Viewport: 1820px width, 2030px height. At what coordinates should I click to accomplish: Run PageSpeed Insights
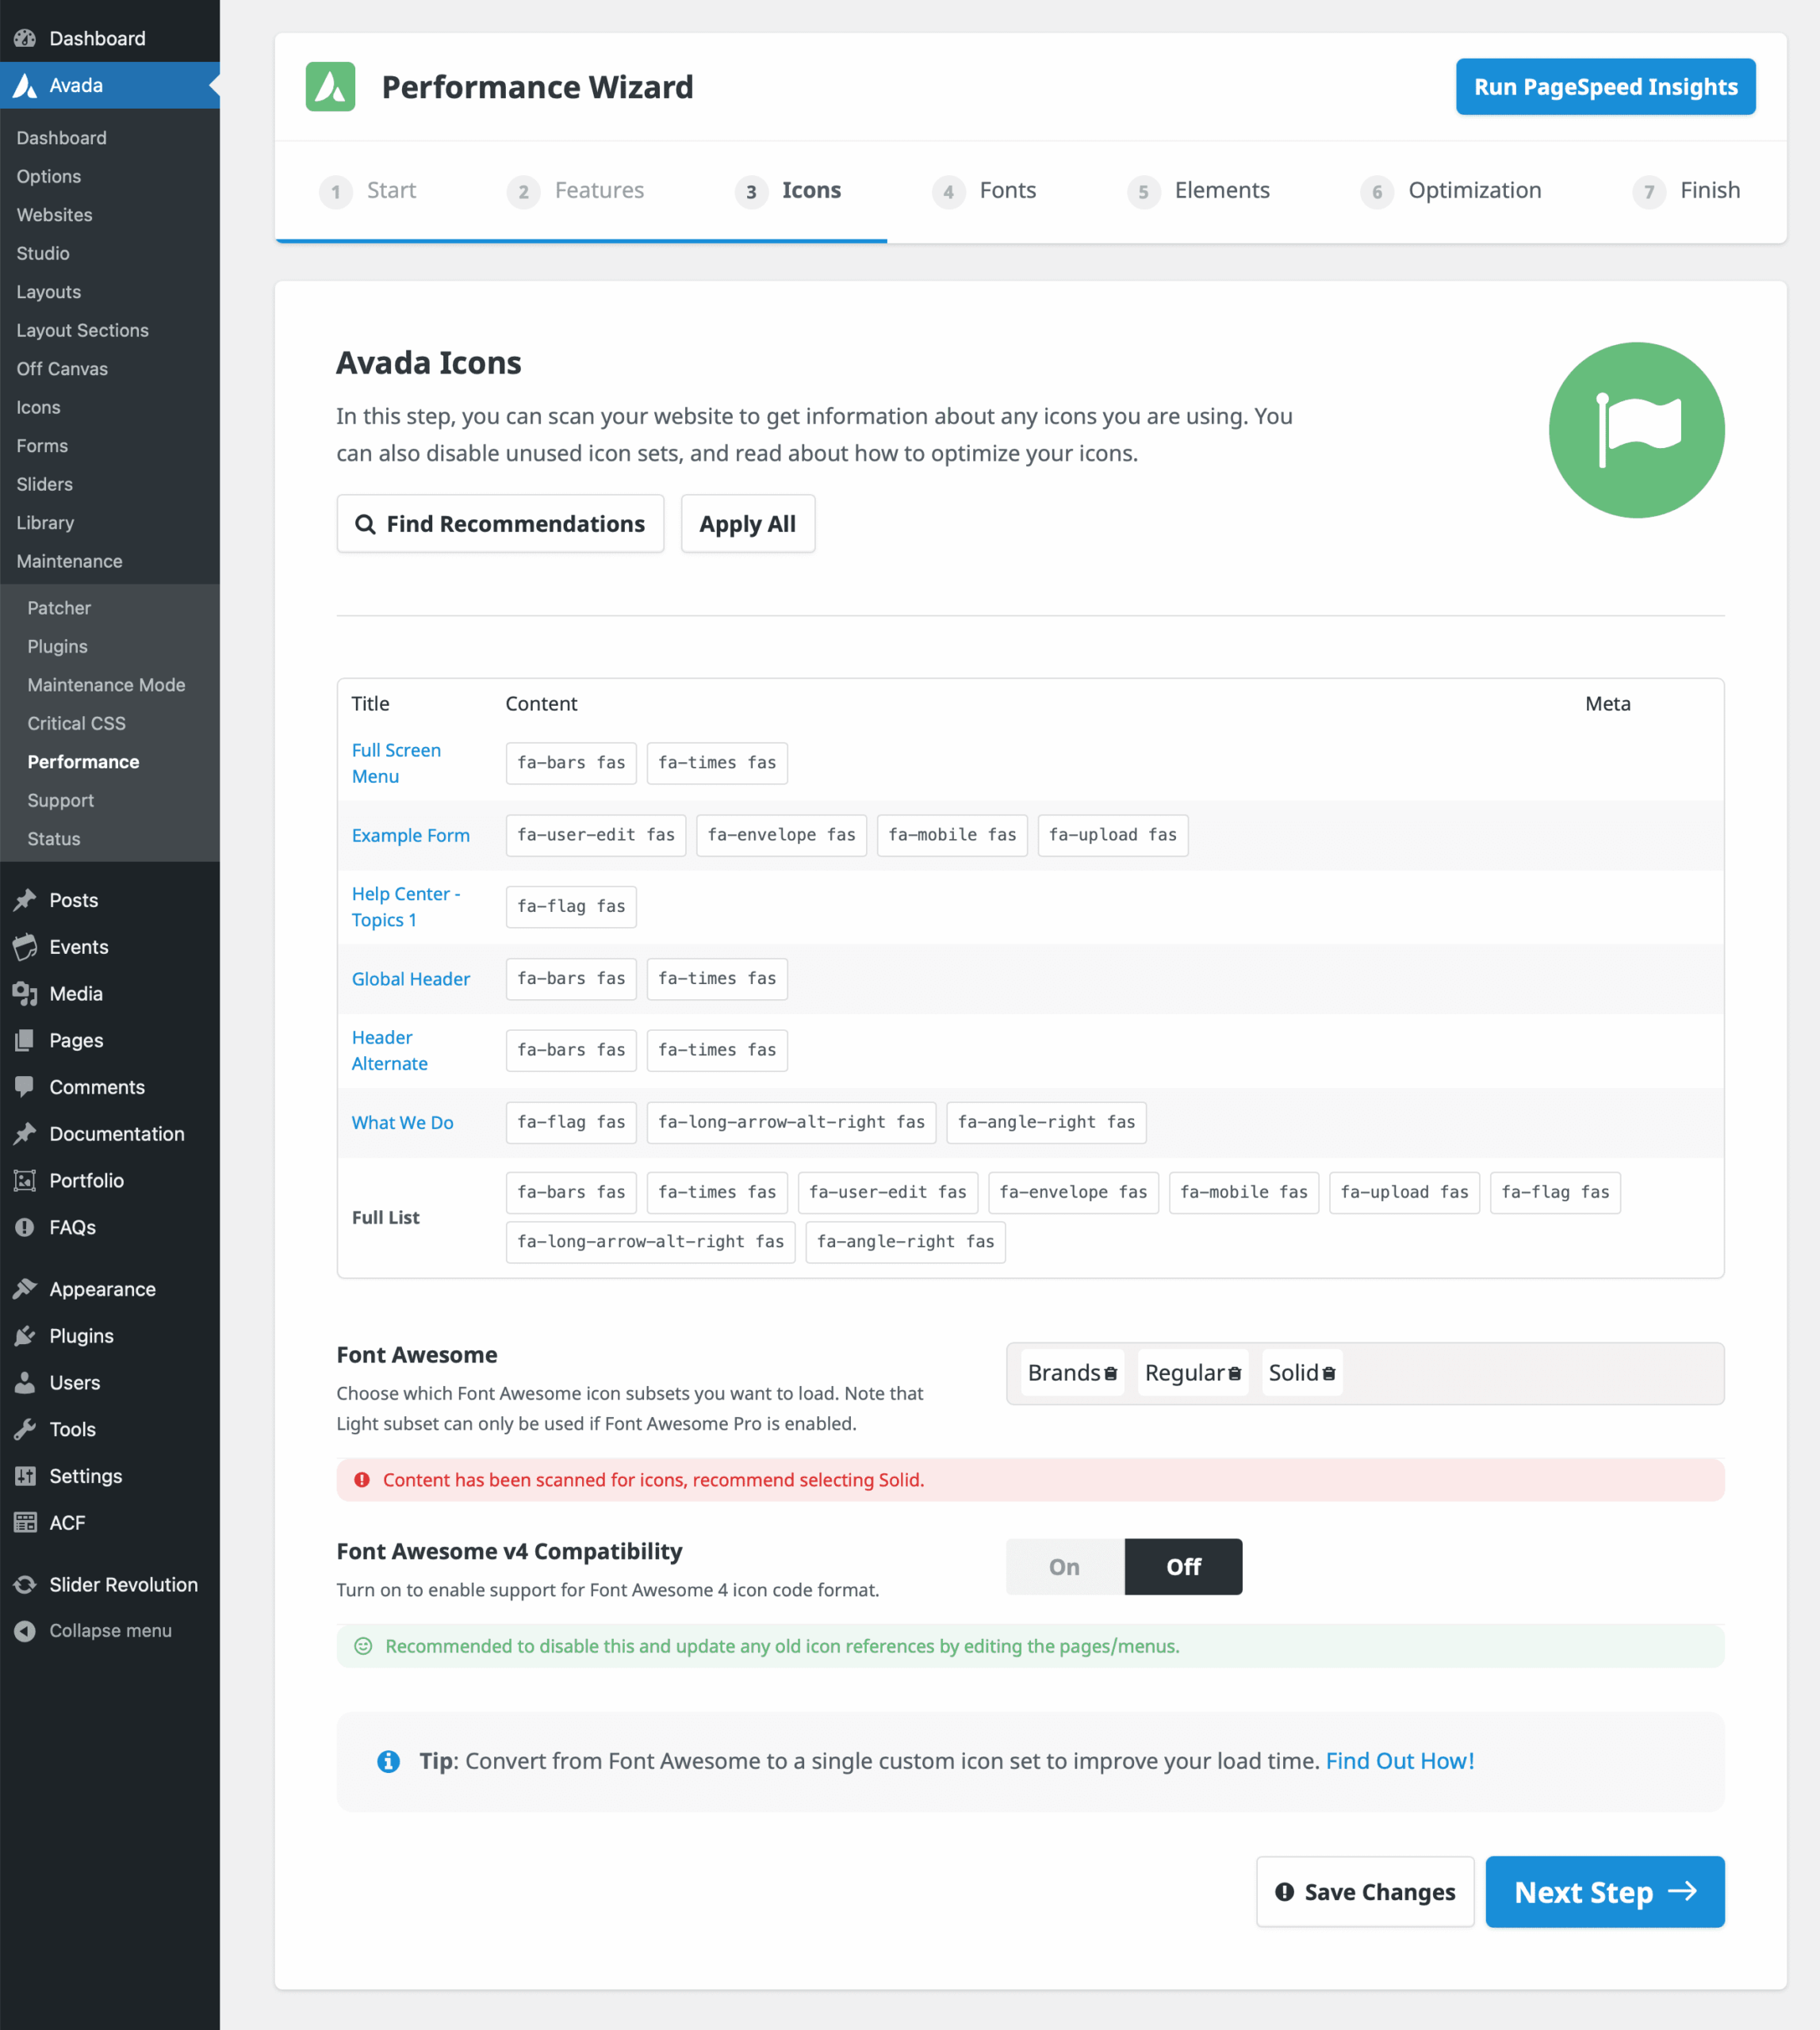tap(1604, 86)
